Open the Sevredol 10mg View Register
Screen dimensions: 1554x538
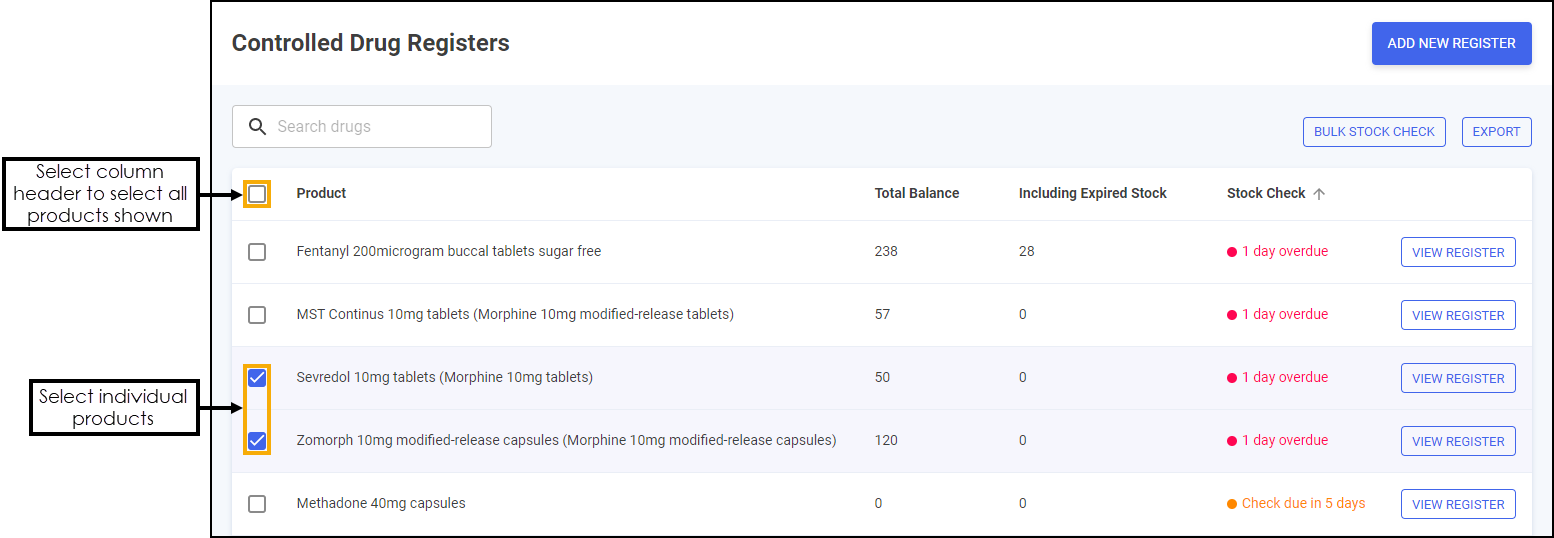pyautogui.click(x=1458, y=378)
